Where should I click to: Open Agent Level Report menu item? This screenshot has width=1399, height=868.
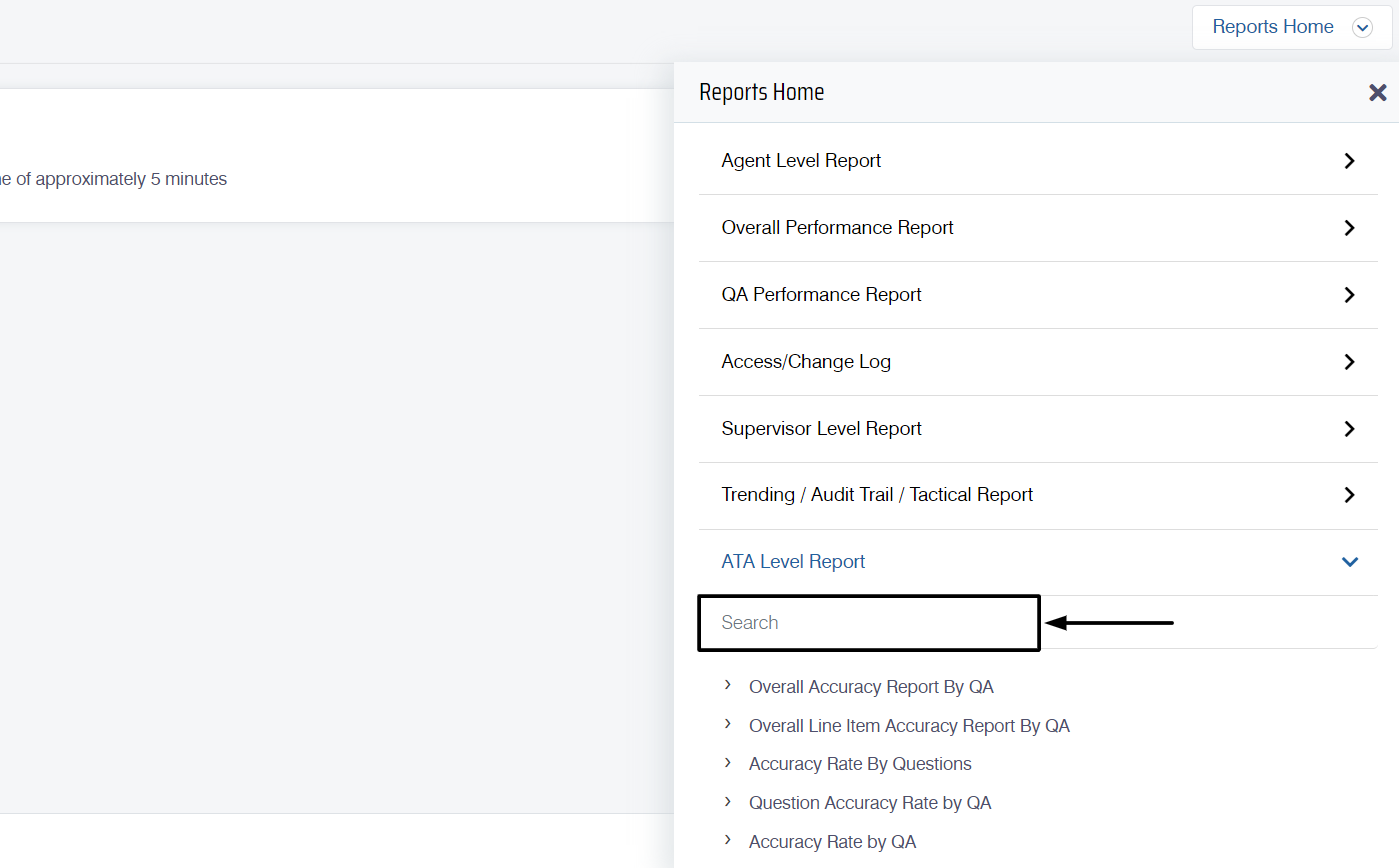[1038, 161]
